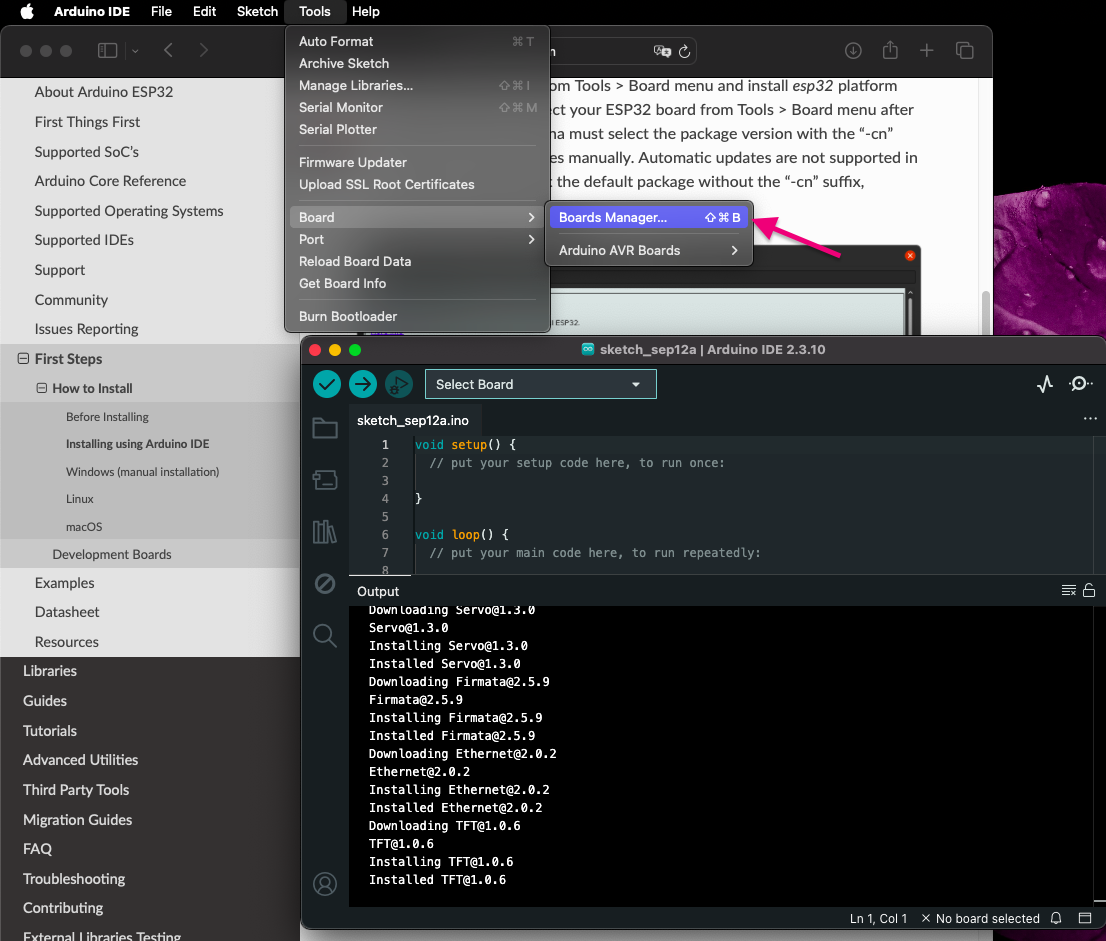This screenshot has height=941, width=1106.
Task: Click No board selected in status bar
Action: tap(980, 918)
